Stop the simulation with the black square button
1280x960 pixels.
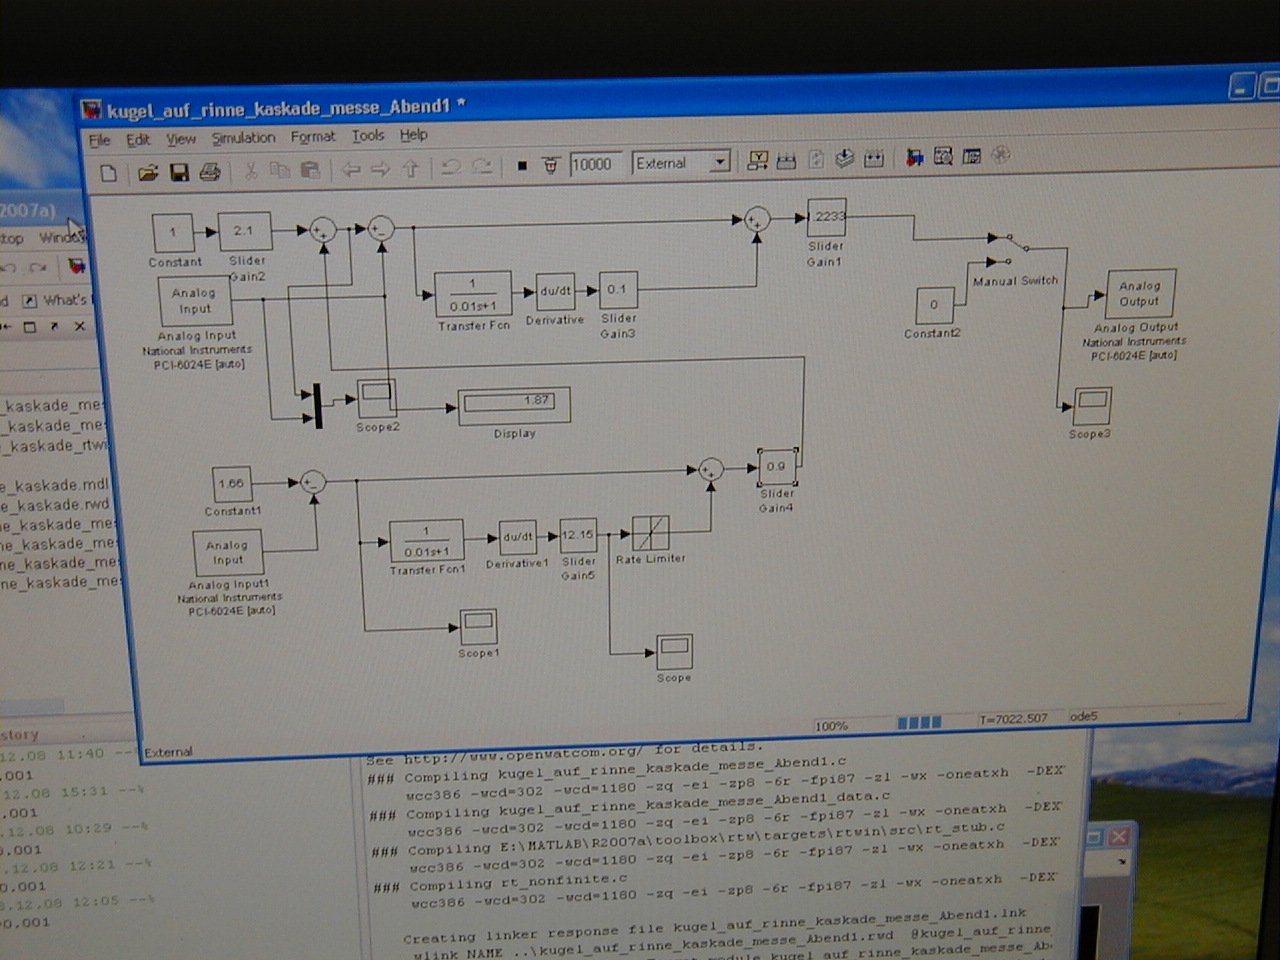521,166
